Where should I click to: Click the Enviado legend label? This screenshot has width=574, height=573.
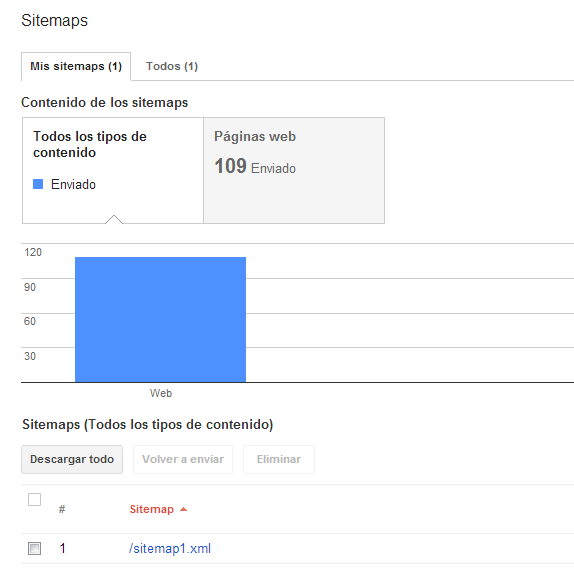tap(73, 184)
